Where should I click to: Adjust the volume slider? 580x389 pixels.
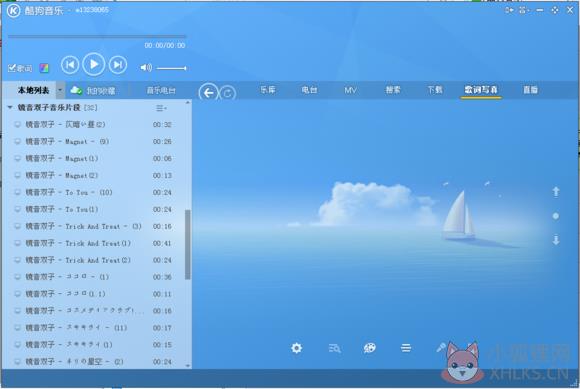(171, 68)
